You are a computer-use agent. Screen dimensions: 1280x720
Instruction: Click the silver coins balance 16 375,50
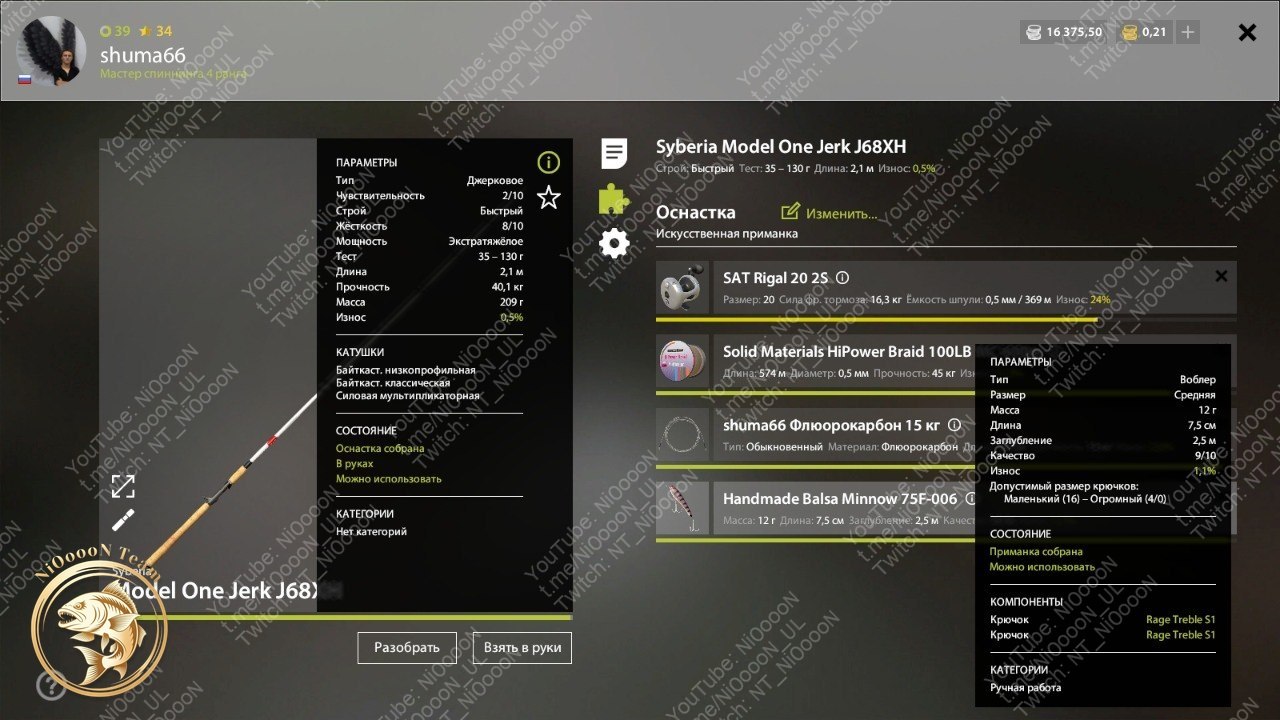[x=1065, y=32]
